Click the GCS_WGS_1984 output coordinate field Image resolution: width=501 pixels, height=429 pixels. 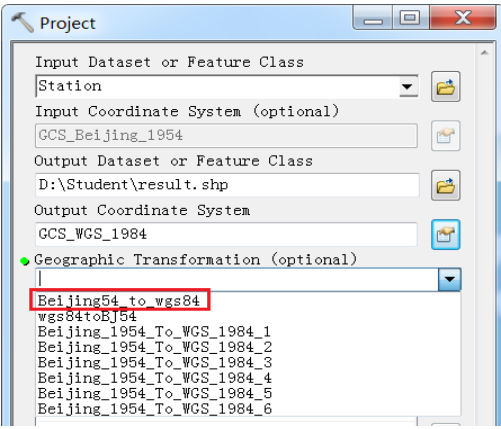226,234
